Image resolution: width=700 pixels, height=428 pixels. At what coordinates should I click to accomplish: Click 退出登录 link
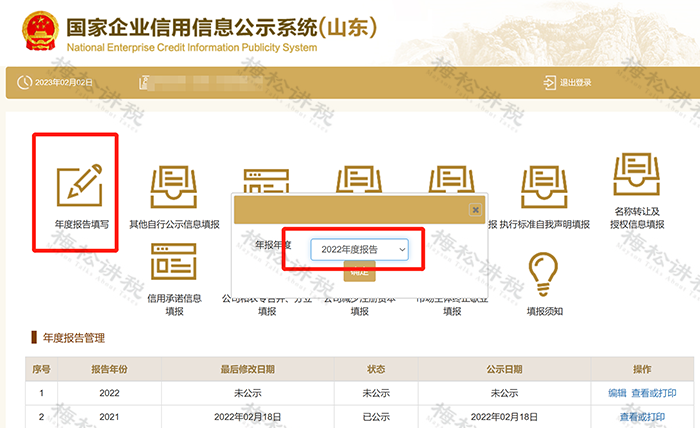coord(575,82)
